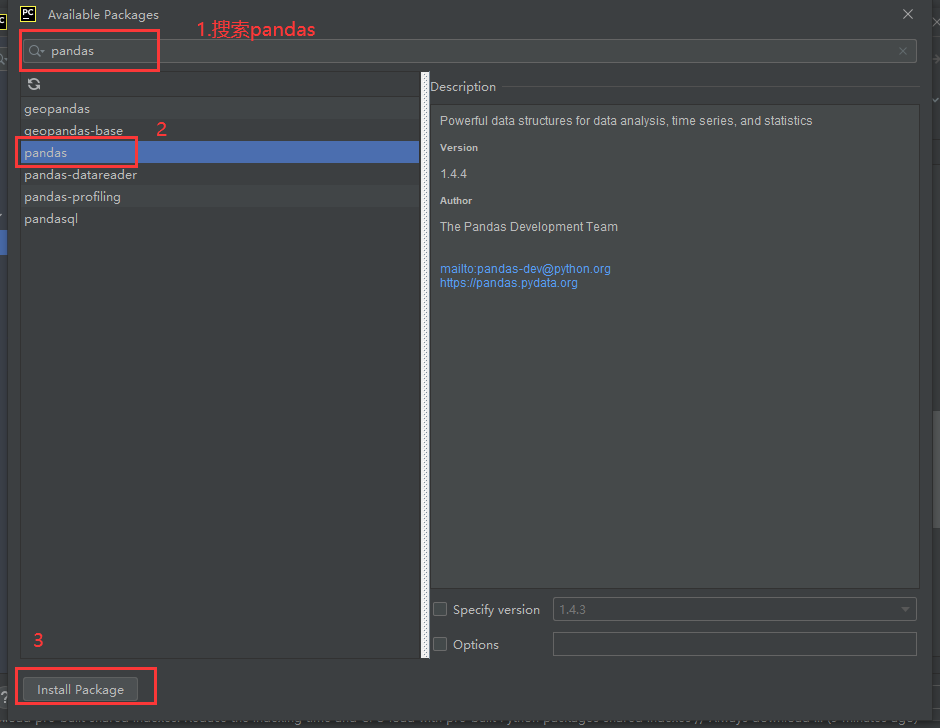Open the https://pandas.pydata.org link
The height and width of the screenshot is (728, 940).
(509, 283)
